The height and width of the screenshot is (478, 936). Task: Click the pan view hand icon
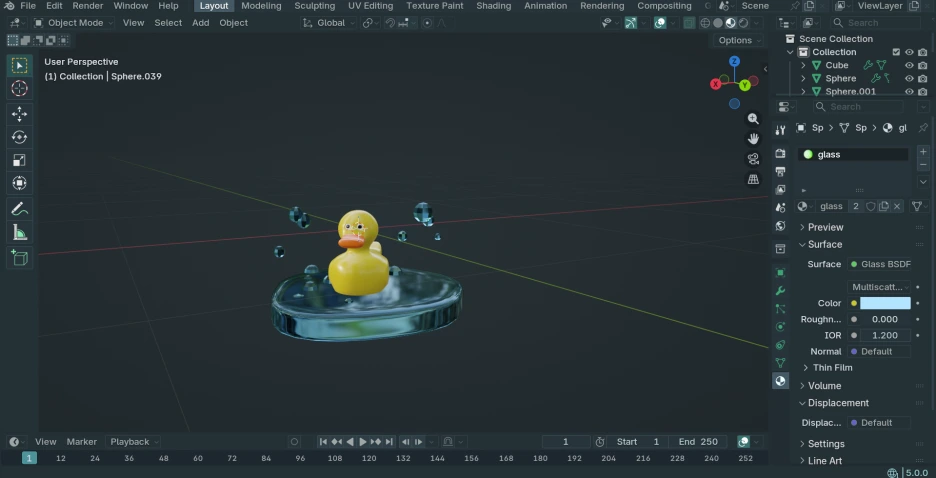coord(753,139)
